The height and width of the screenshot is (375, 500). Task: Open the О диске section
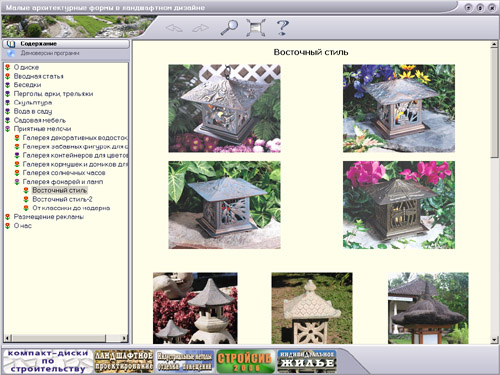click(26, 67)
